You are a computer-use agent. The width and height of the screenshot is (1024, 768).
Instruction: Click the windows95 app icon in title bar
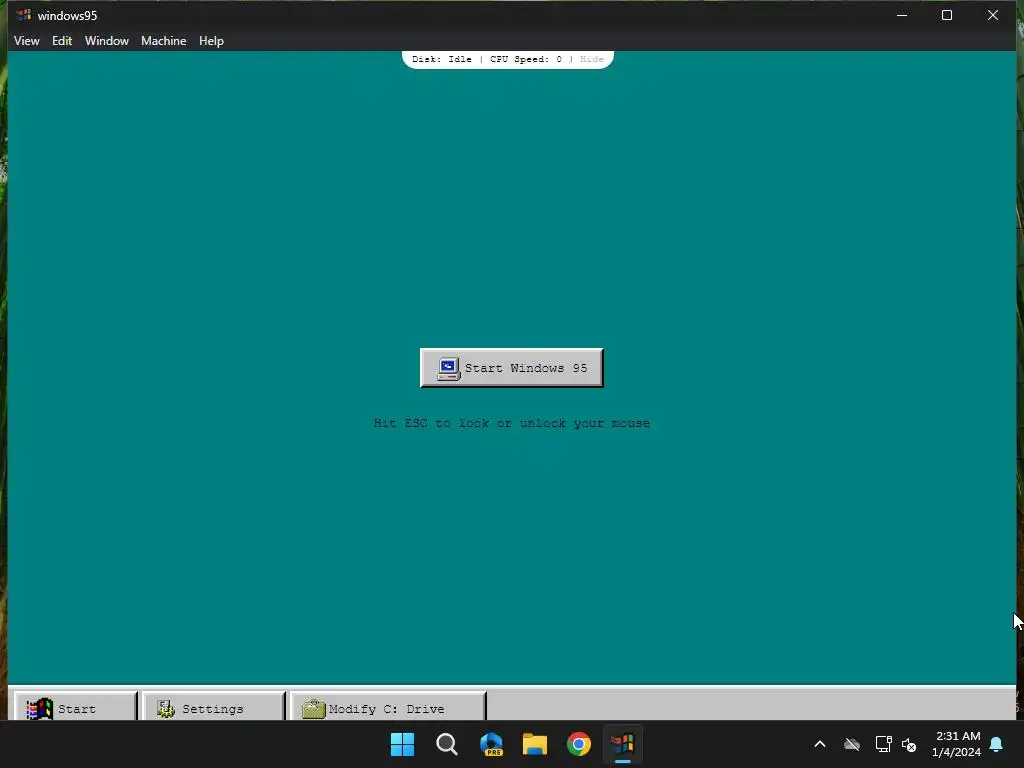pos(24,14)
